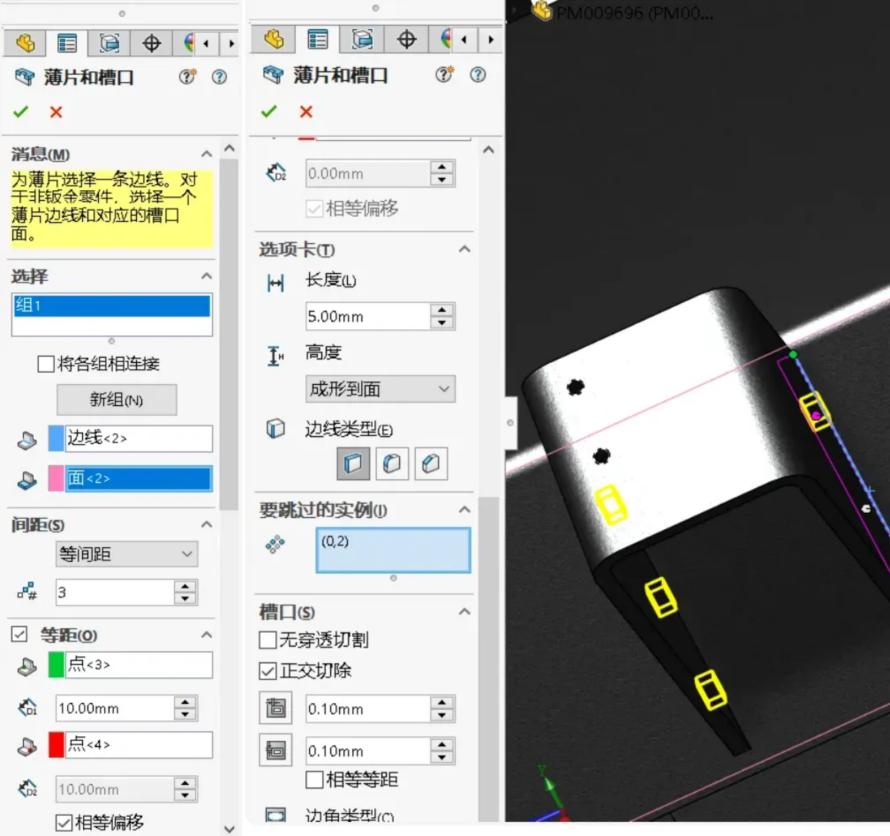Click the 点<4> offset field
Image resolution: width=890 pixels, height=836 pixels.
139,745
